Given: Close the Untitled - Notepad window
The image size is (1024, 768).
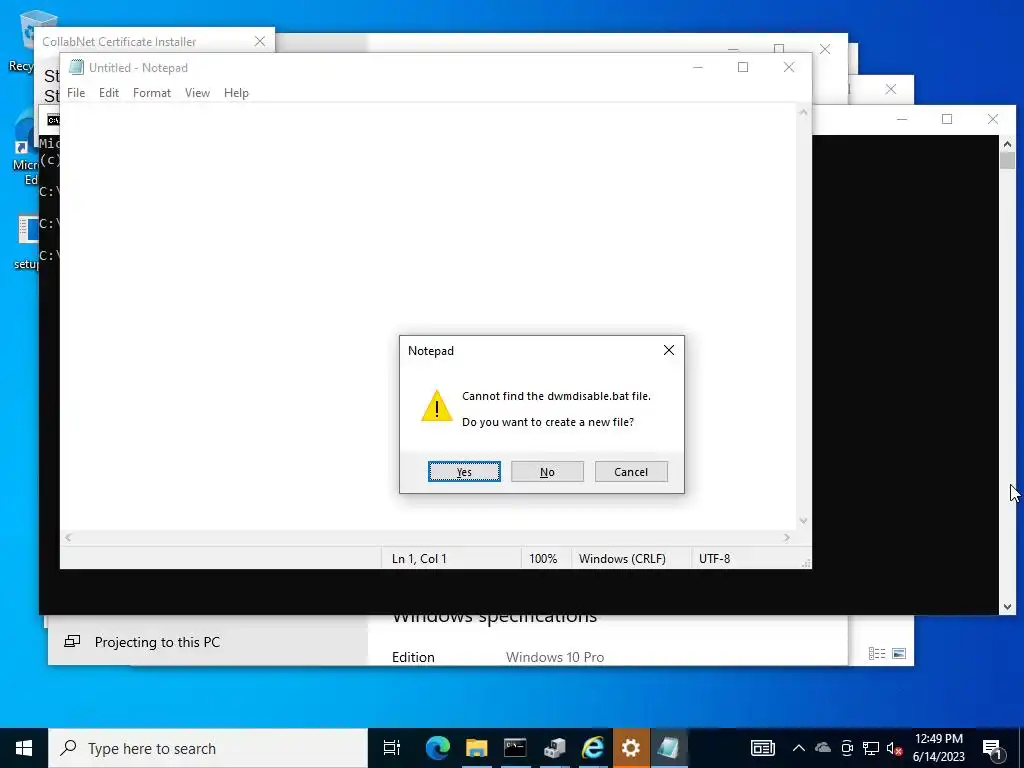Looking at the screenshot, I should [788, 67].
